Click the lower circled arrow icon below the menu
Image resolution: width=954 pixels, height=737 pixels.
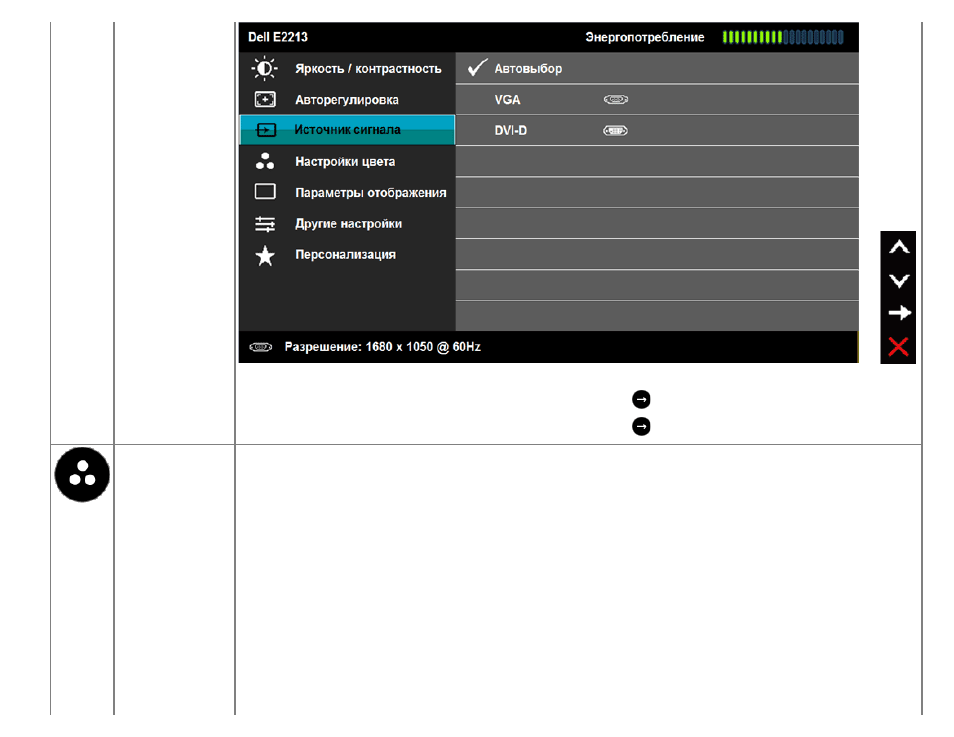point(641,426)
